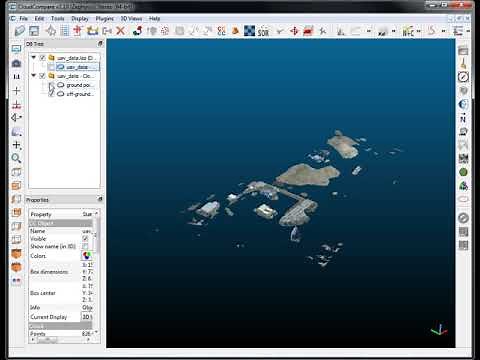Open the File menu
Viewport: 480px width, 360px height.
pos(23,19)
